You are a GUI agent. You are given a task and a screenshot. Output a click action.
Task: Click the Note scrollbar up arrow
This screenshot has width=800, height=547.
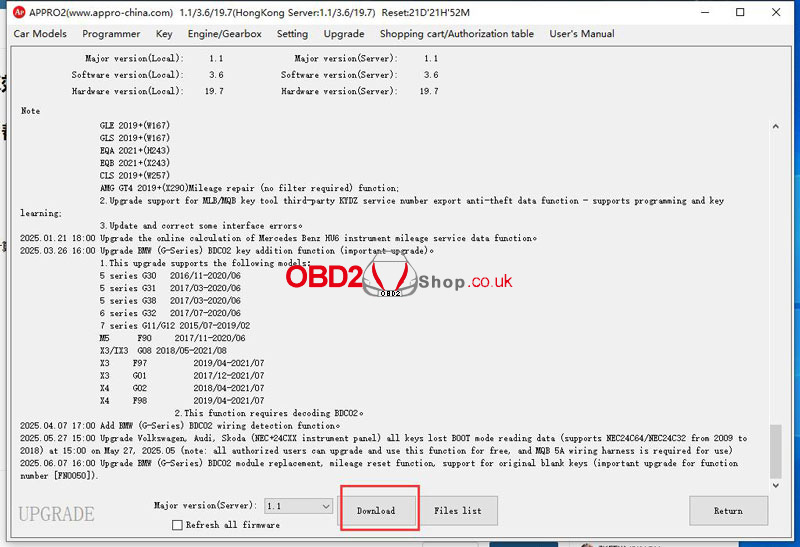(x=773, y=125)
